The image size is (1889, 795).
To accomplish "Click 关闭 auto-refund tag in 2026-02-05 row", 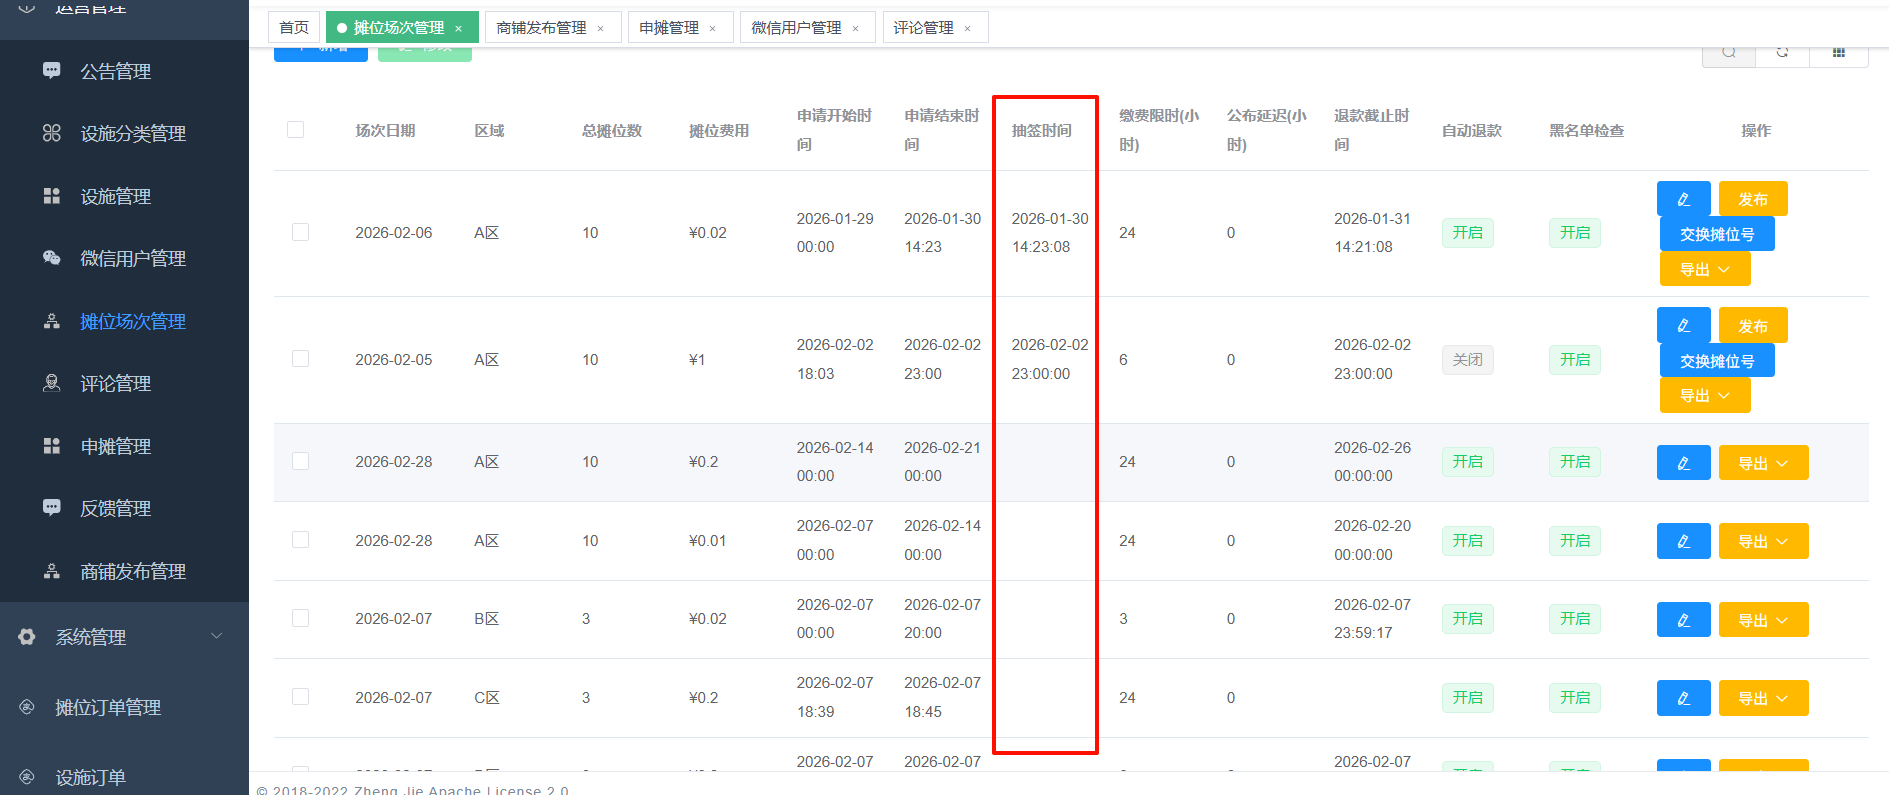I will click(x=1467, y=360).
